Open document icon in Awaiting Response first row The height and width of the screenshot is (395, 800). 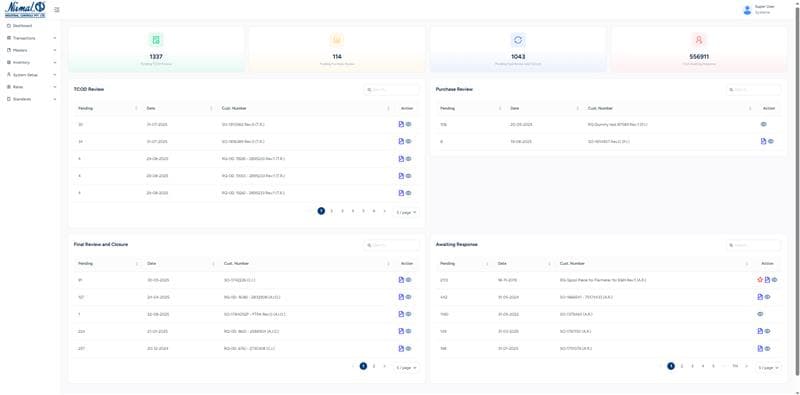[x=767, y=280]
